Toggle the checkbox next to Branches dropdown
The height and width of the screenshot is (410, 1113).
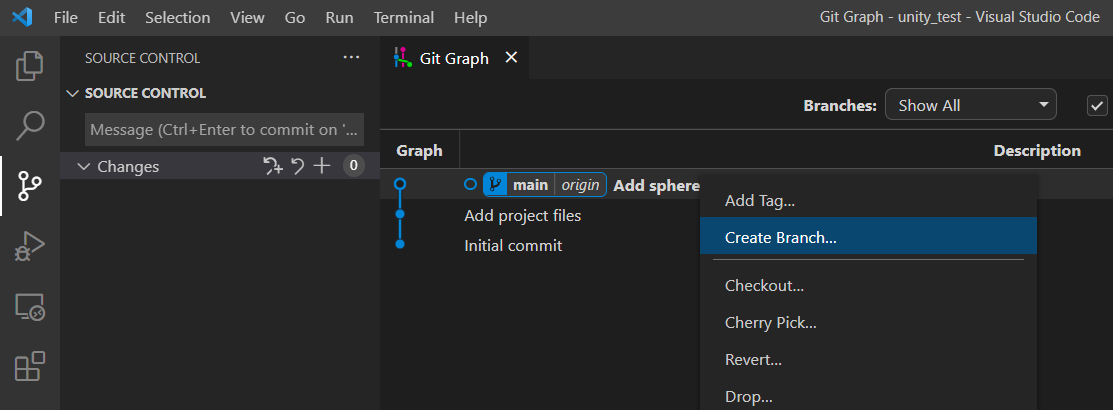pyautogui.click(x=1097, y=106)
